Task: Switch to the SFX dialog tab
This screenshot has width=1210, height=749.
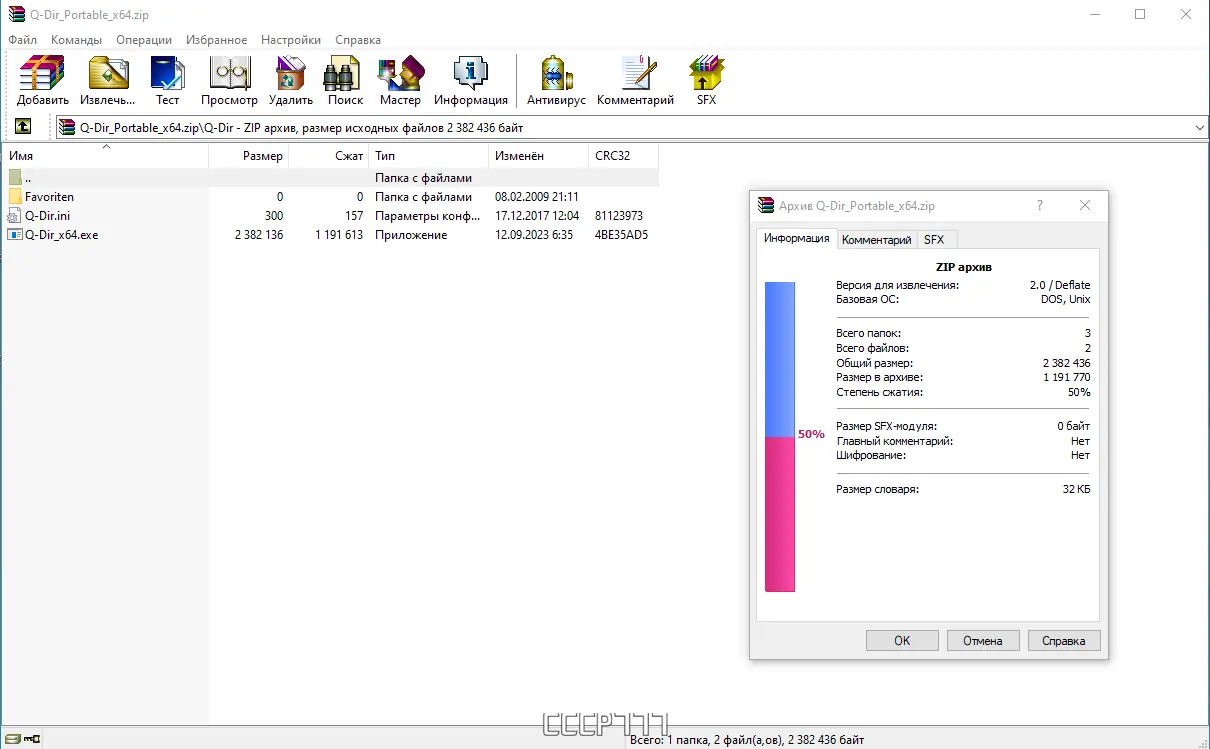Action: pos(934,240)
